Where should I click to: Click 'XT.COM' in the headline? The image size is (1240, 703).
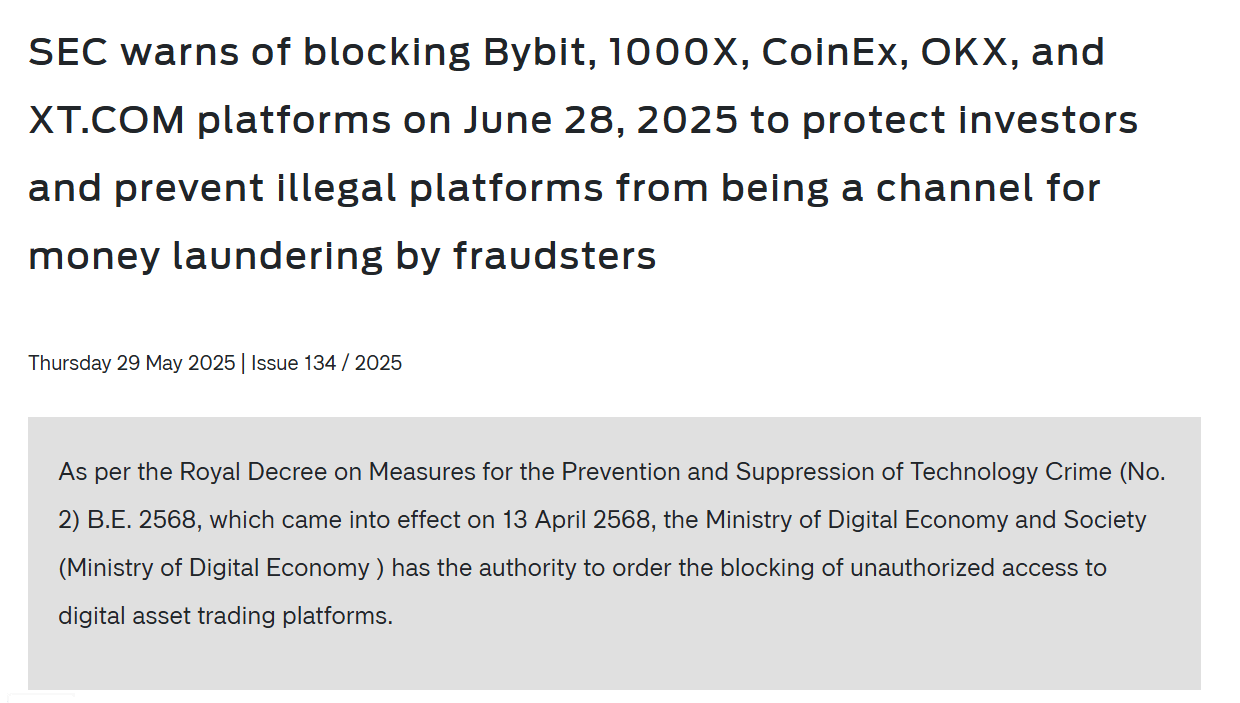coord(107,120)
